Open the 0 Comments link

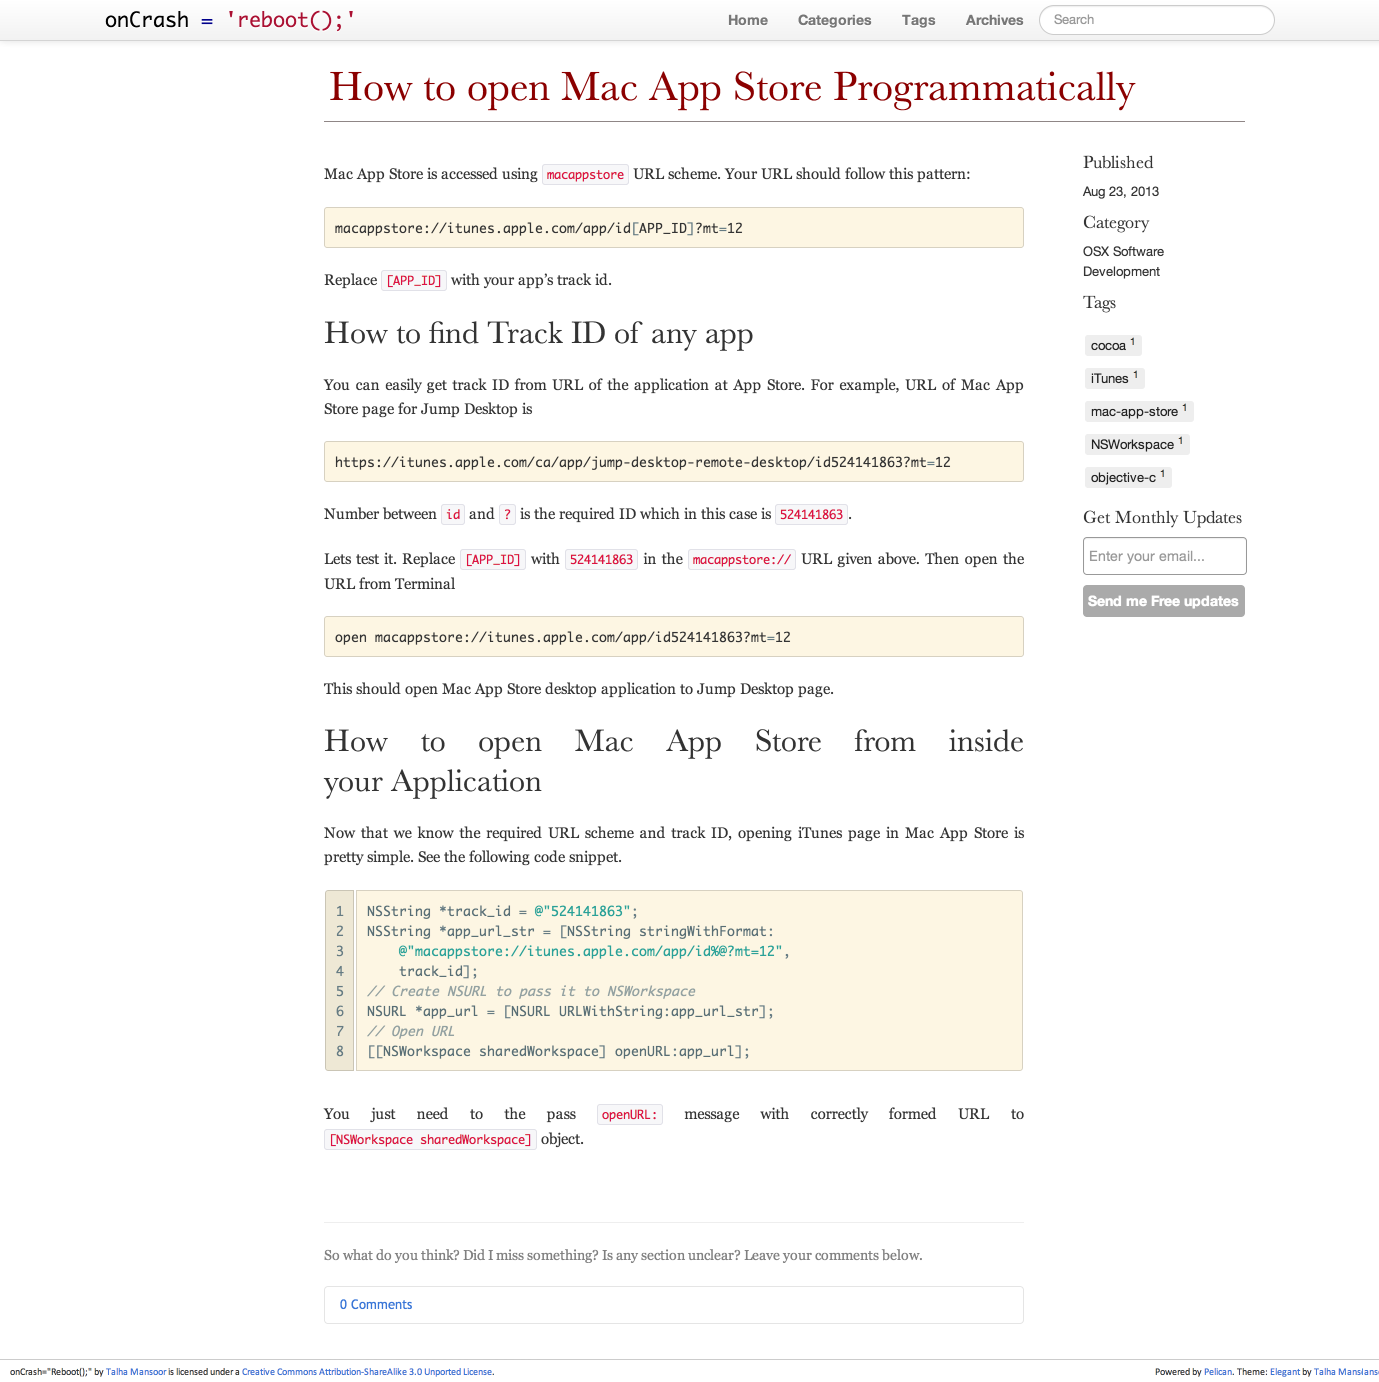pyautogui.click(x=376, y=1304)
